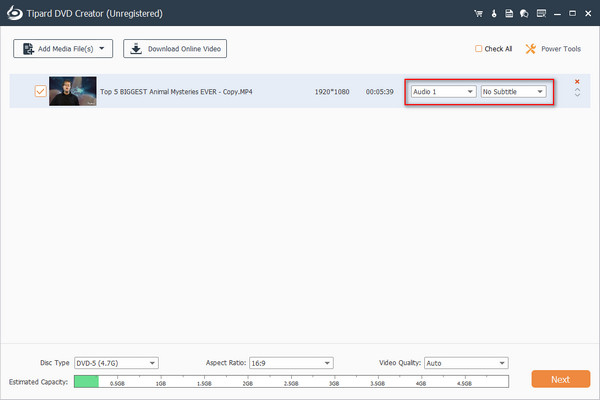Open the Disc Type DVD-5 dropdown
This screenshot has height=400, width=600.
coord(116,363)
